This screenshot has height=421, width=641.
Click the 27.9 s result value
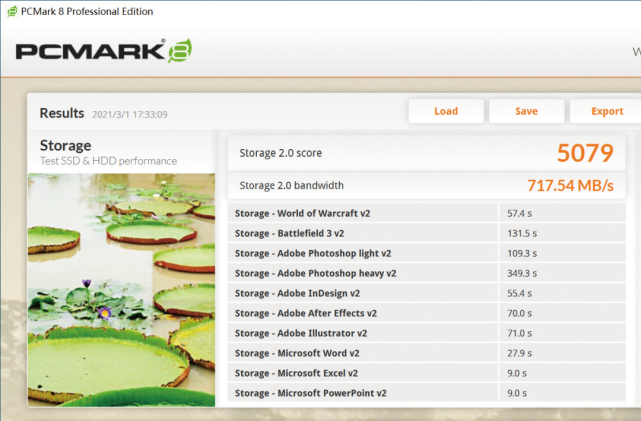coord(520,353)
